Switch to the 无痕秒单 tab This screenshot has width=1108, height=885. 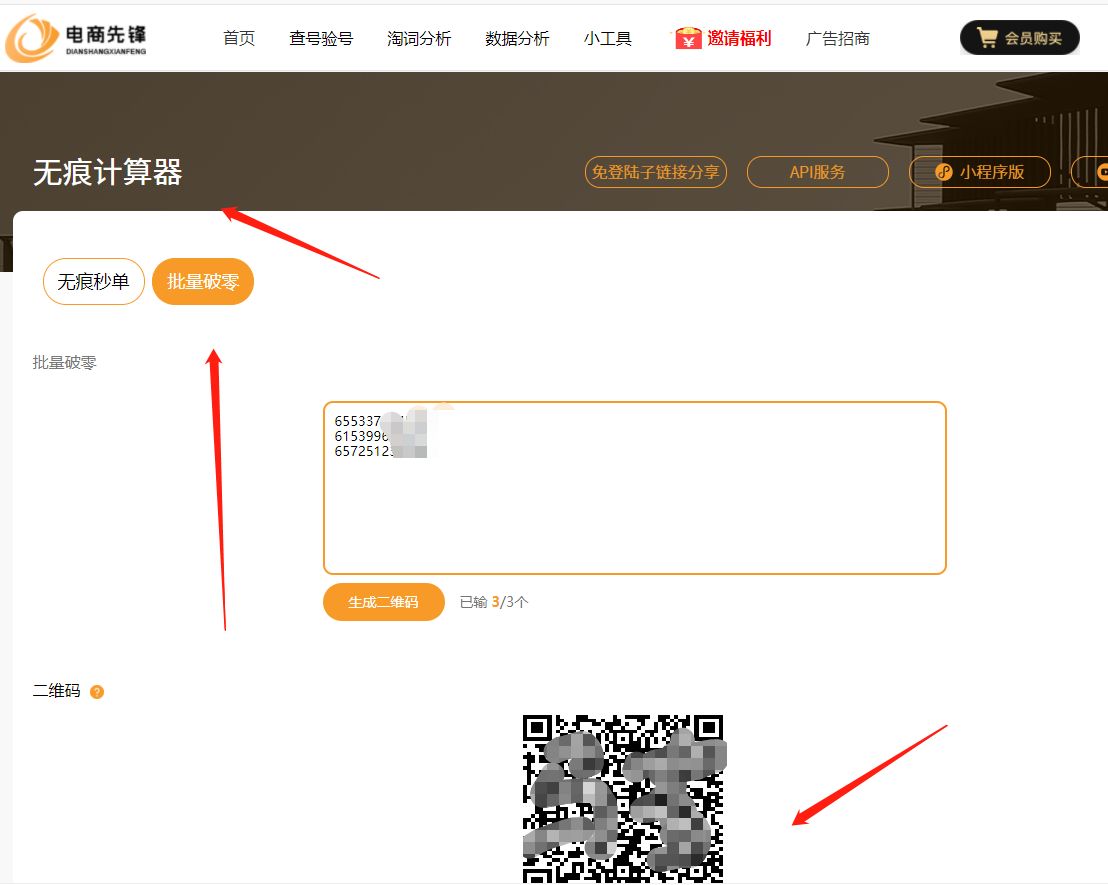coord(93,281)
